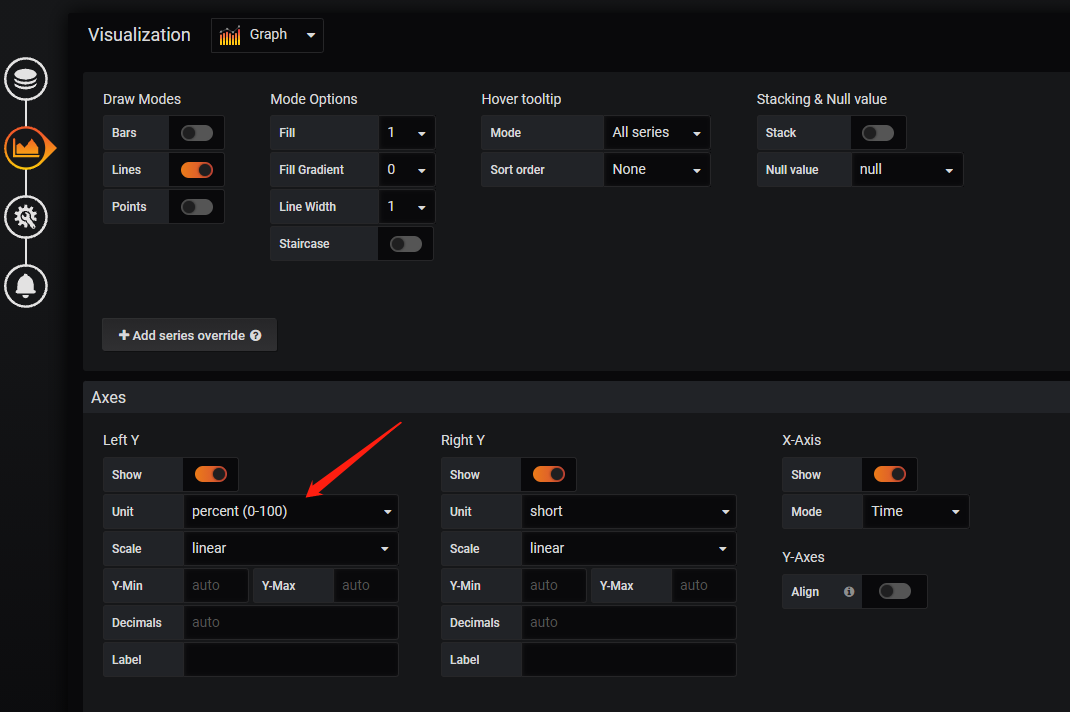Screen dimensions: 1070x712
Task: Disable the Lines draw mode toggle
Action: [x=197, y=170]
